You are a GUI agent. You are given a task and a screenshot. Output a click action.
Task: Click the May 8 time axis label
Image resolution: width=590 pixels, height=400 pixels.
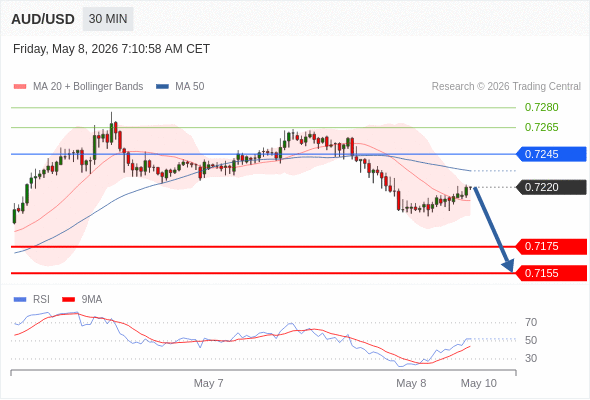pos(411,383)
